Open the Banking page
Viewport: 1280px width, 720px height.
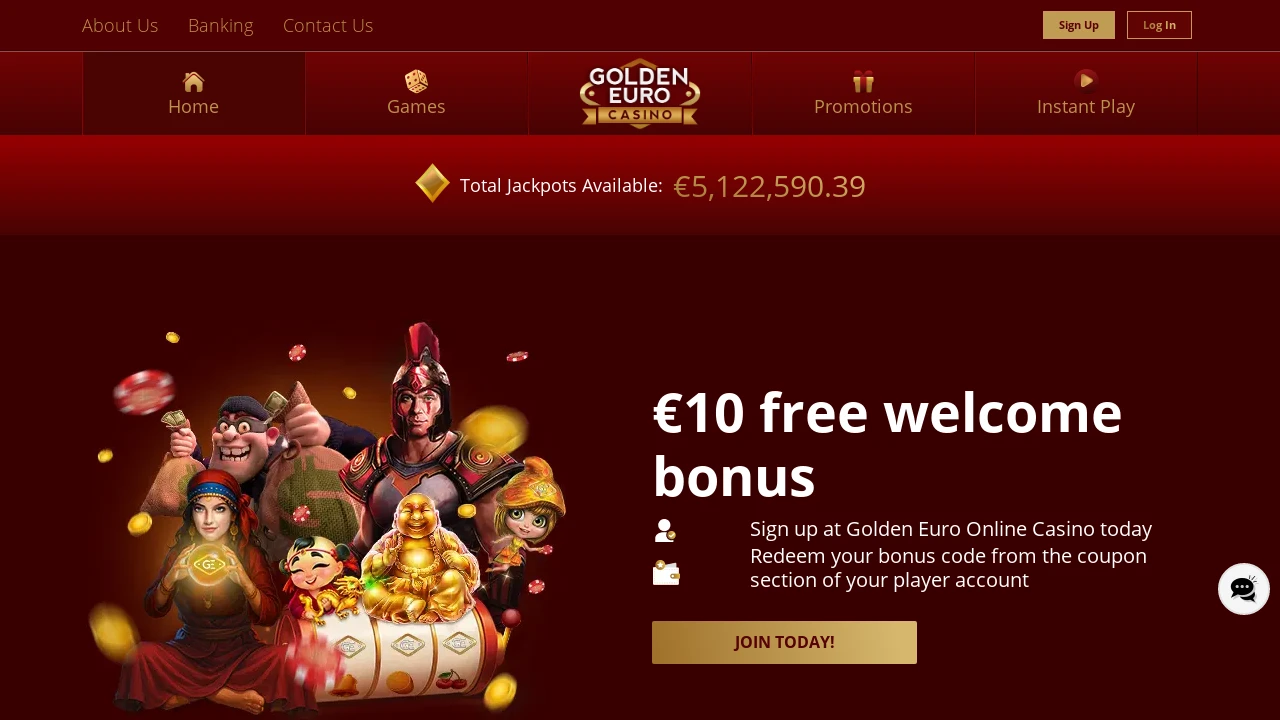(221, 25)
